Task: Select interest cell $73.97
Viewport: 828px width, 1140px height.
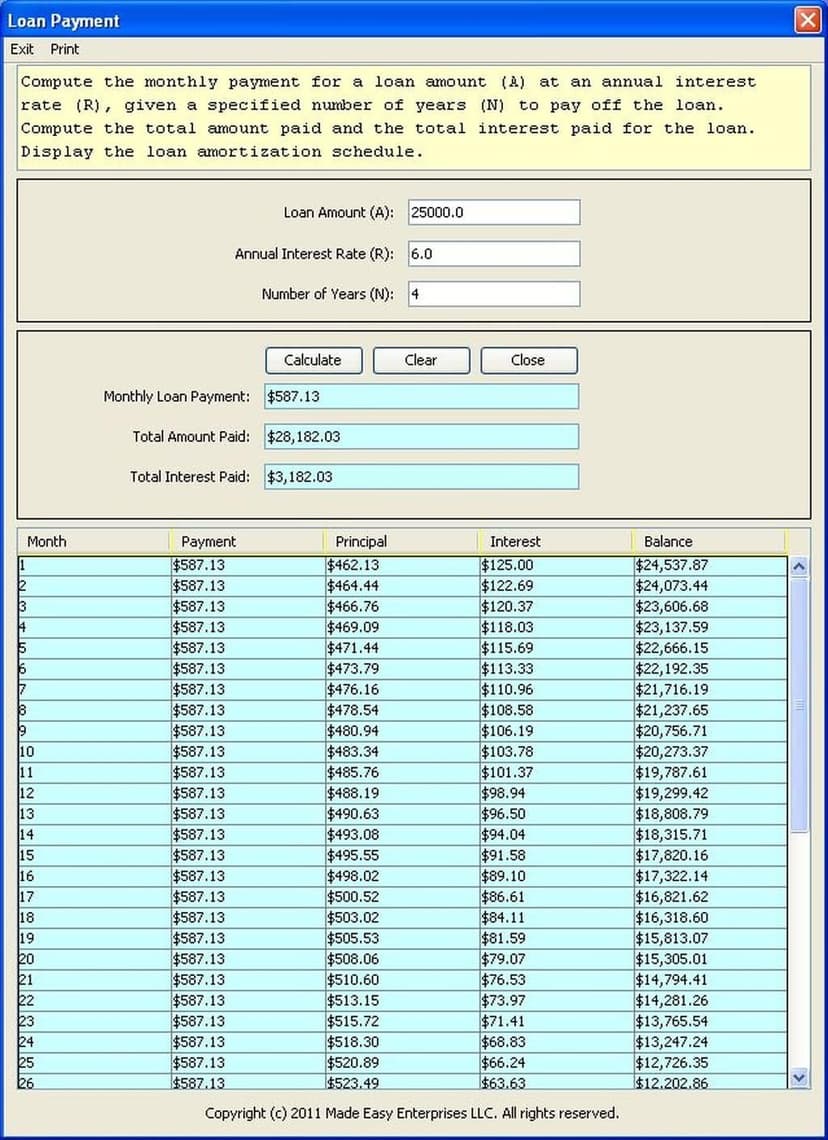Action: click(x=556, y=1000)
